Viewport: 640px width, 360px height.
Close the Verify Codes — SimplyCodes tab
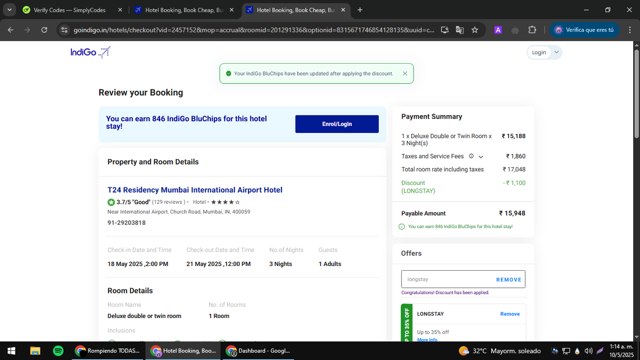click(x=120, y=10)
